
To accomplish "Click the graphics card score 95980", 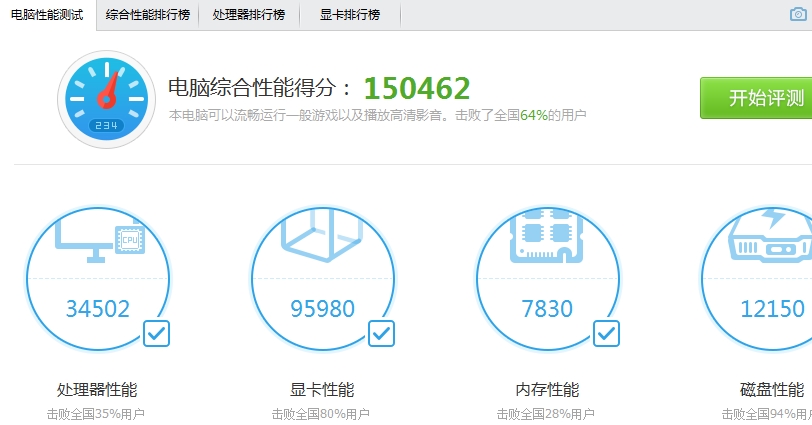I will pos(322,309).
